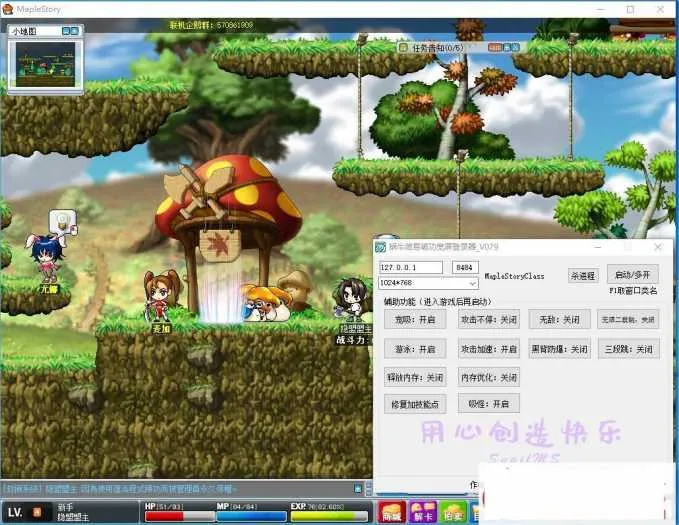Open the red 商城 cash shop button
The width and height of the screenshot is (679, 525).
tap(392, 512)
